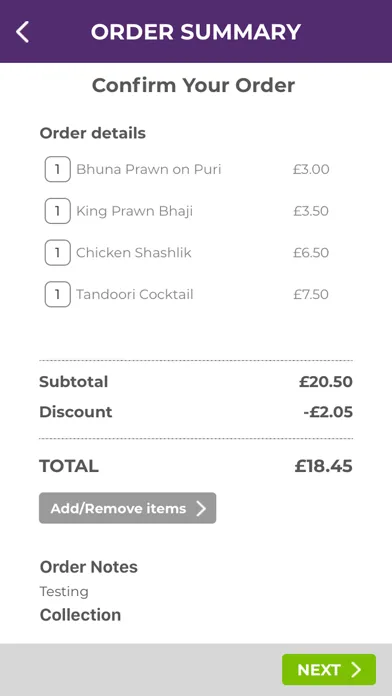
Task: Click the TOTAL amount £18.45
Action: click(324, 466)
